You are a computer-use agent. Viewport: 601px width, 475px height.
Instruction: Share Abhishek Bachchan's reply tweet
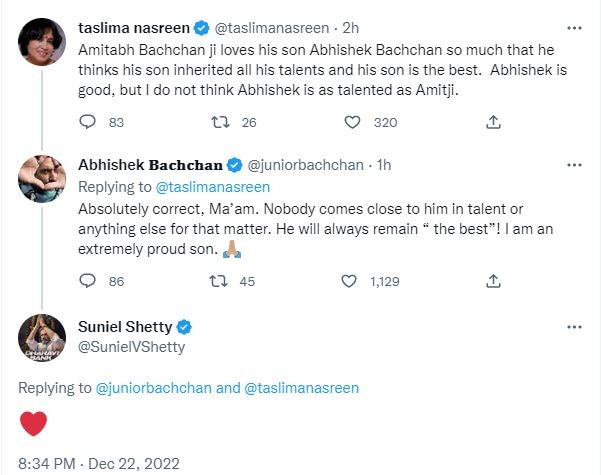(493, 281)
